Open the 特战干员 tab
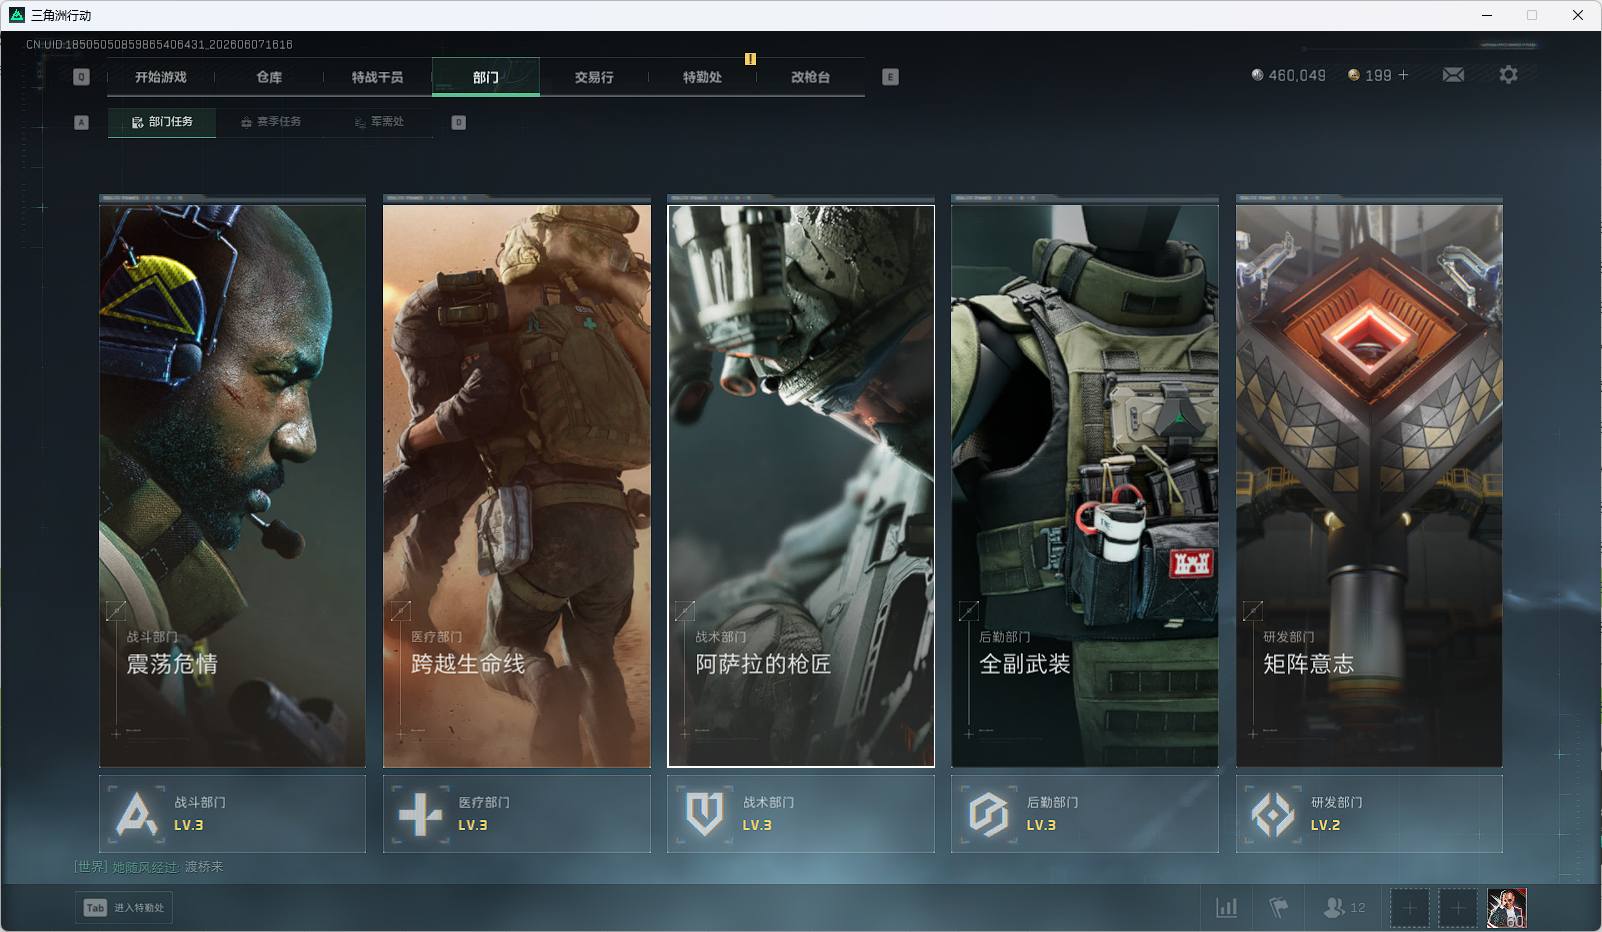This screenshot has width=1602, height=932. pos(377,77)
